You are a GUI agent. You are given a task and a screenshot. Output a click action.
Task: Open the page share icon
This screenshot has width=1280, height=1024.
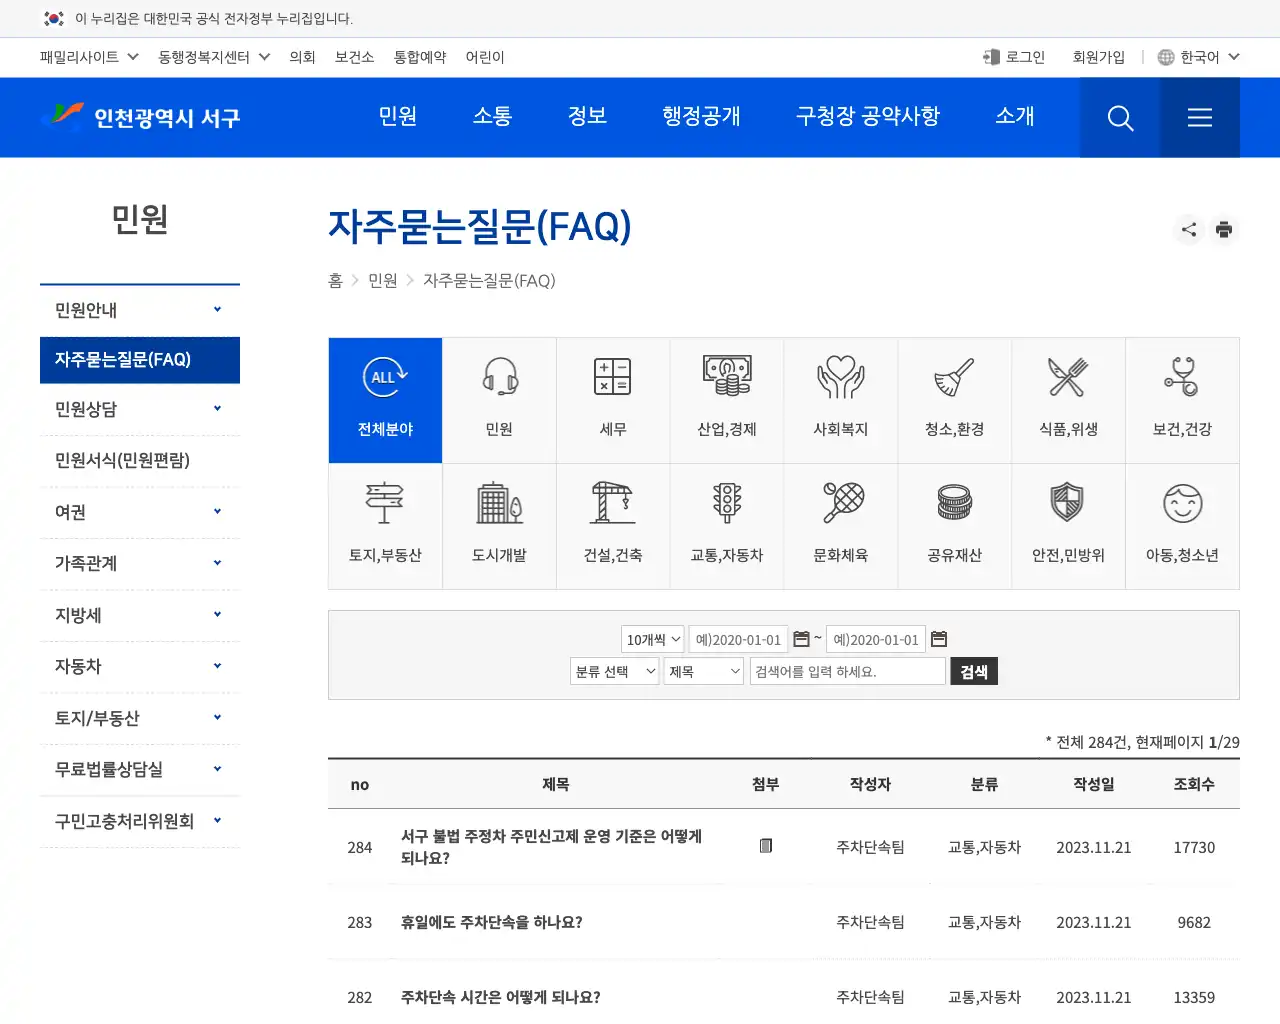[1188, 229]
